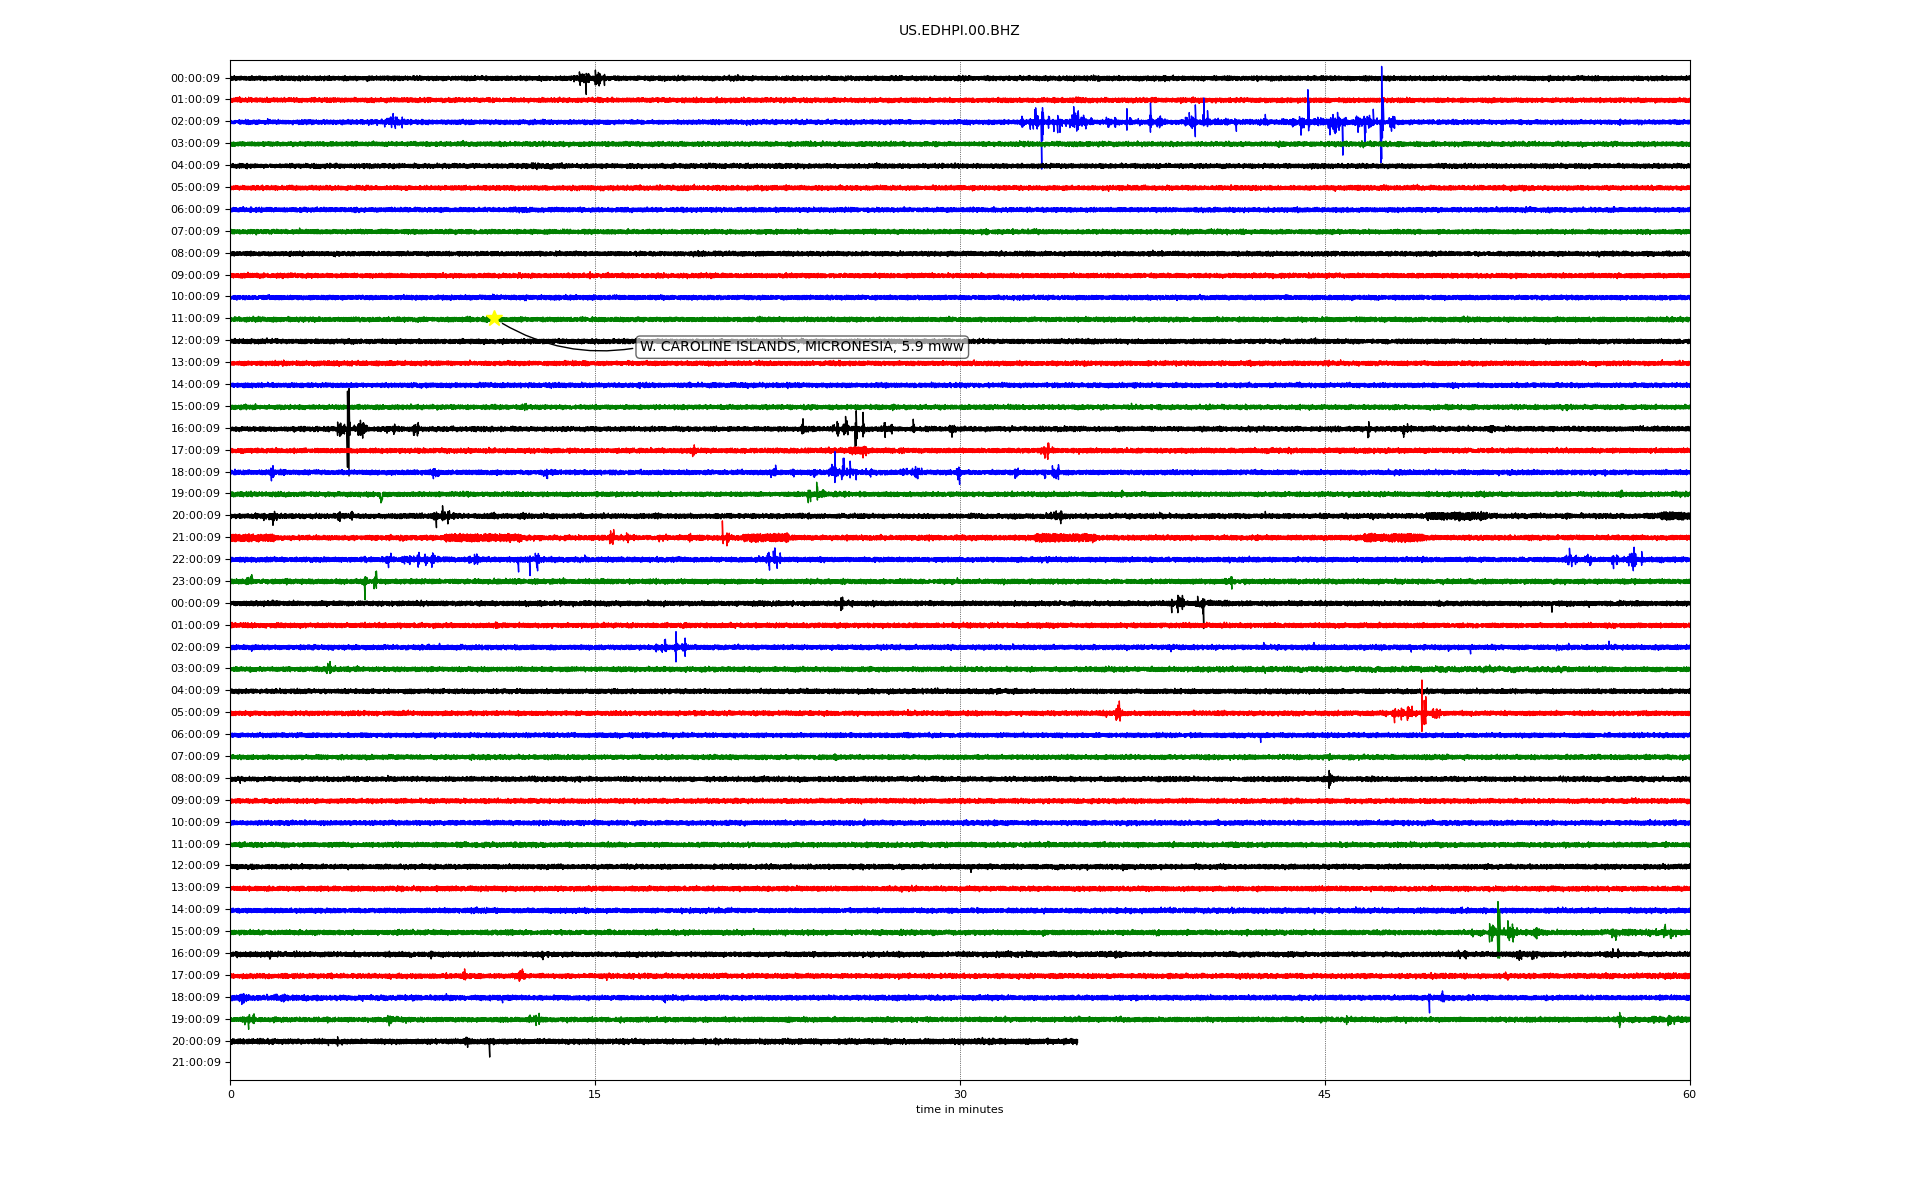Click the bottom 21:00:09 row label
Screen dimensions: 1920x1200
tap(195, 1063)
